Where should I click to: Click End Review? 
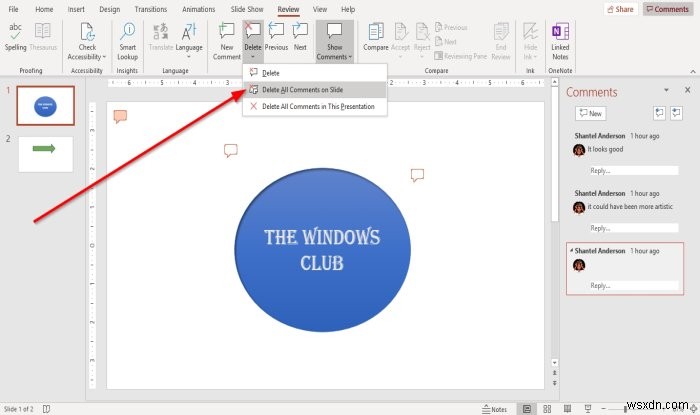tap(501, 42)
